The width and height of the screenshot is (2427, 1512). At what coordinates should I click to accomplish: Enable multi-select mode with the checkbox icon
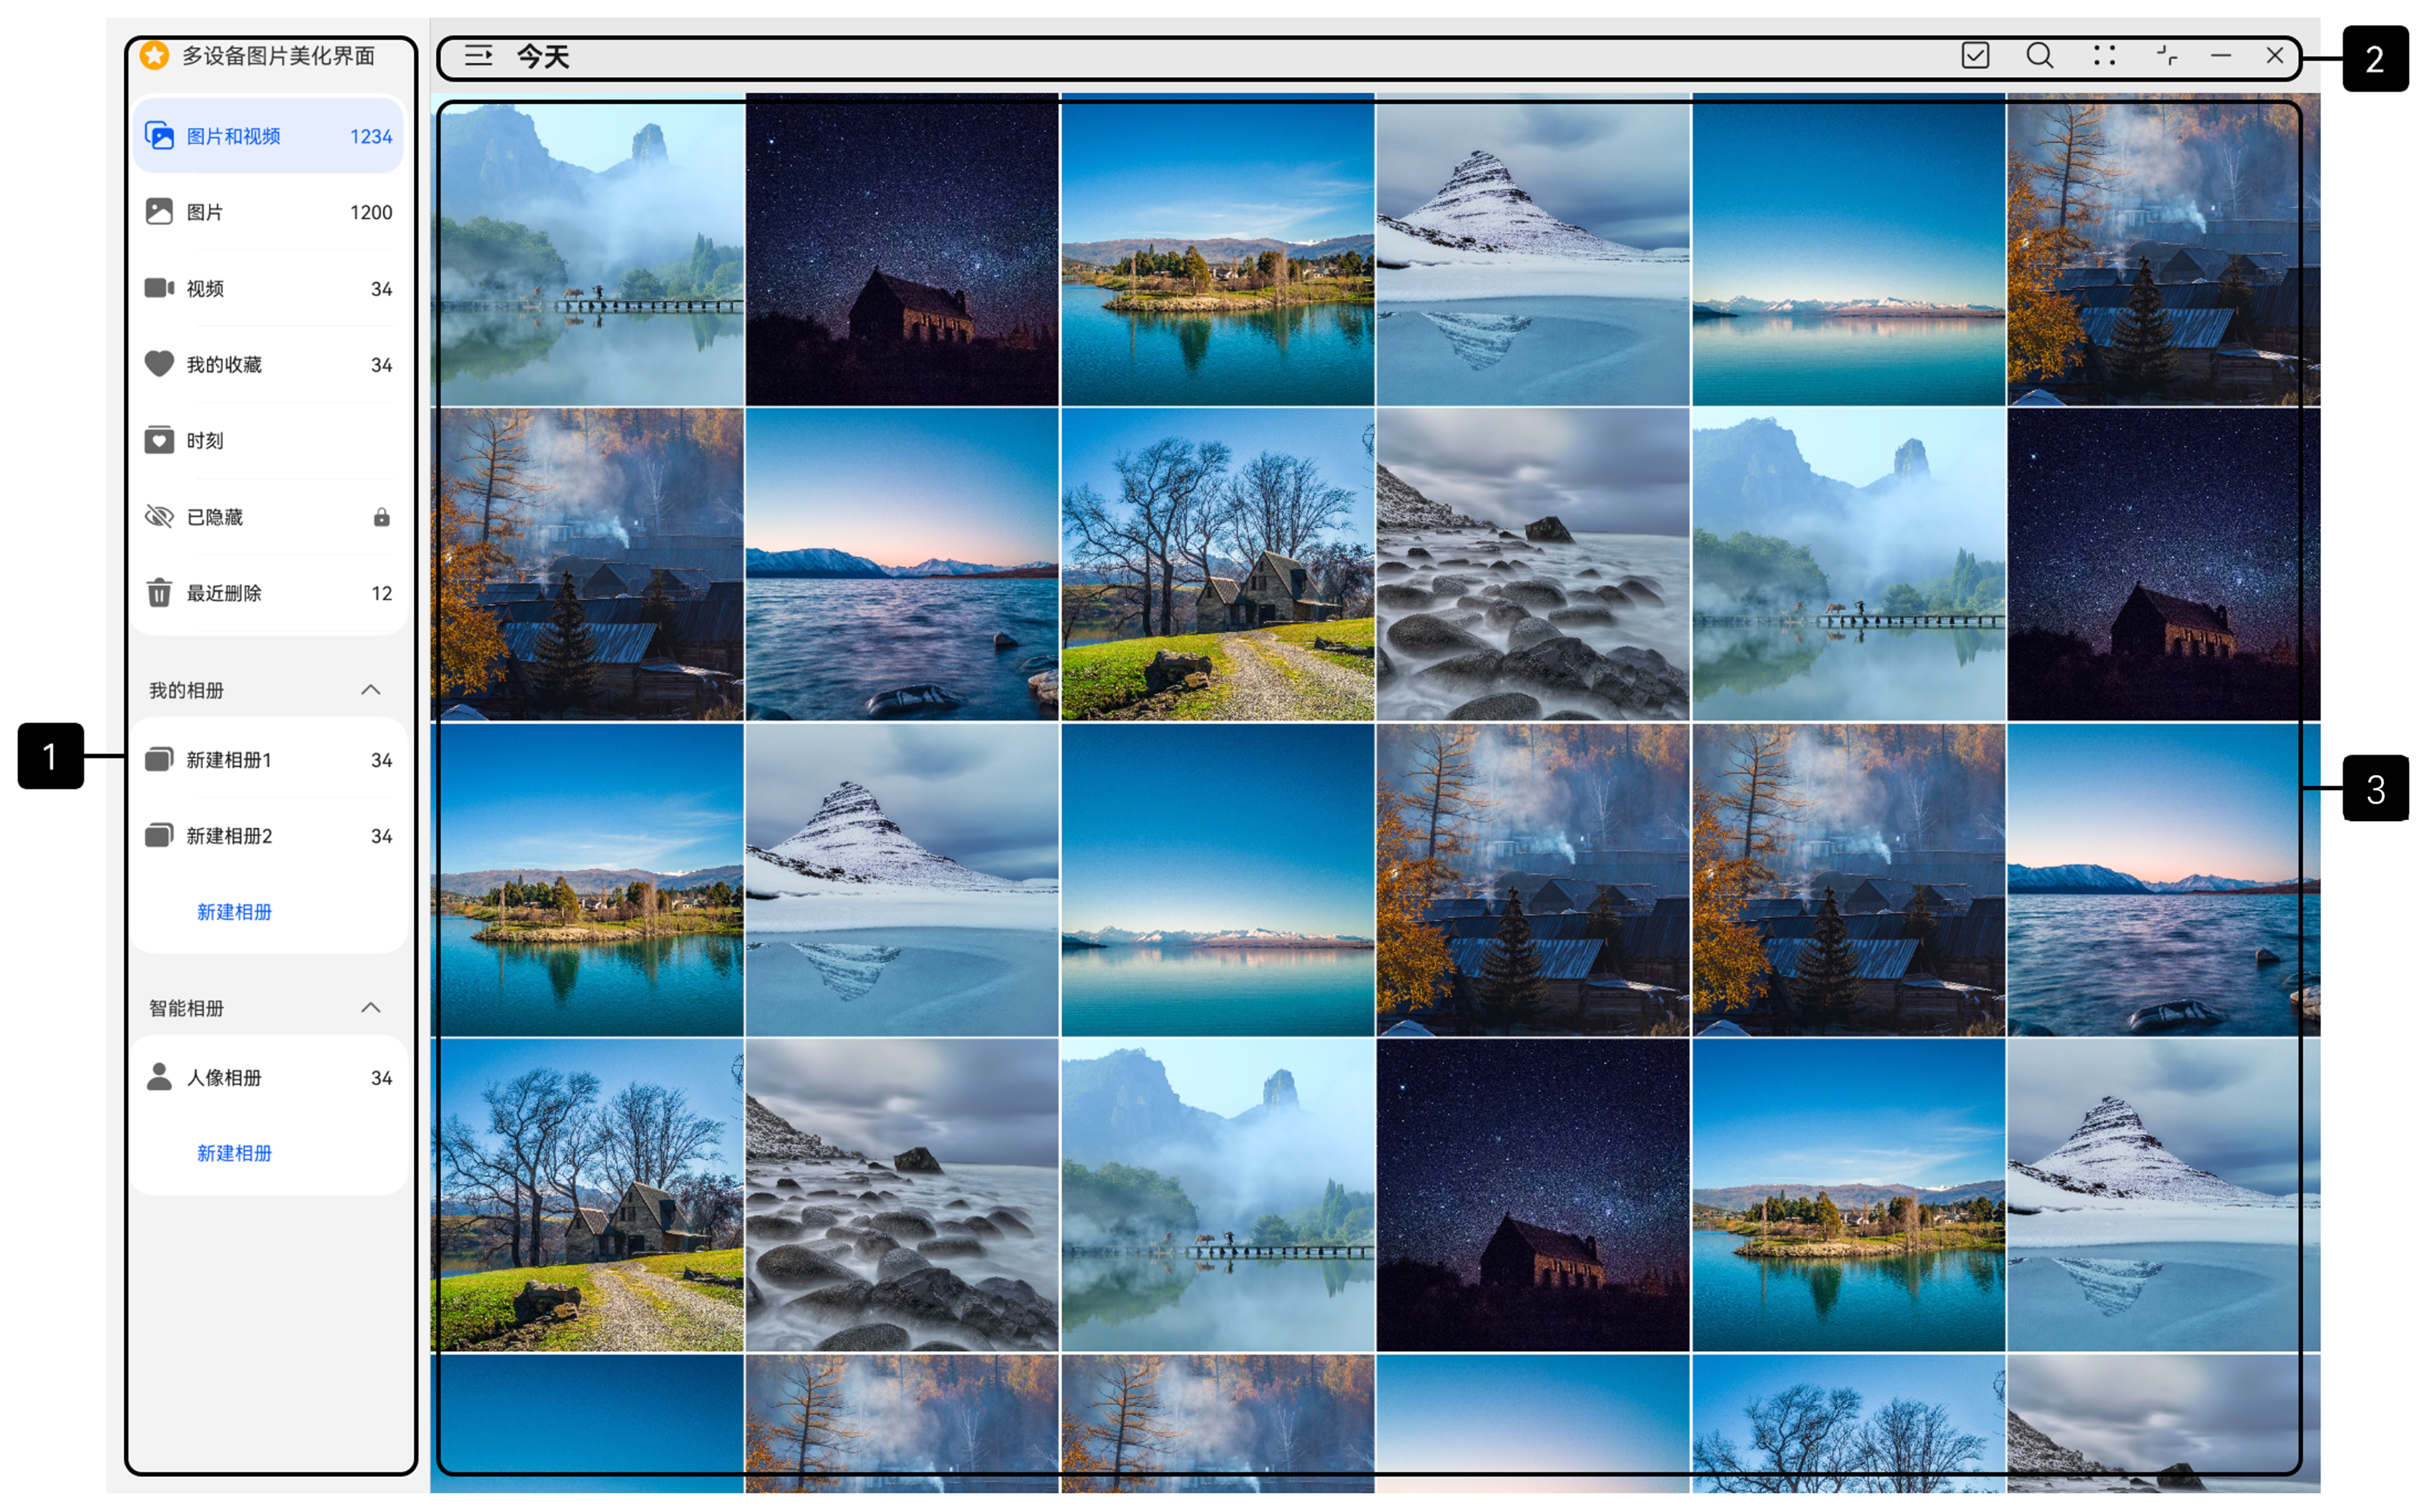pyautogui.click(x=1975, y=56)
